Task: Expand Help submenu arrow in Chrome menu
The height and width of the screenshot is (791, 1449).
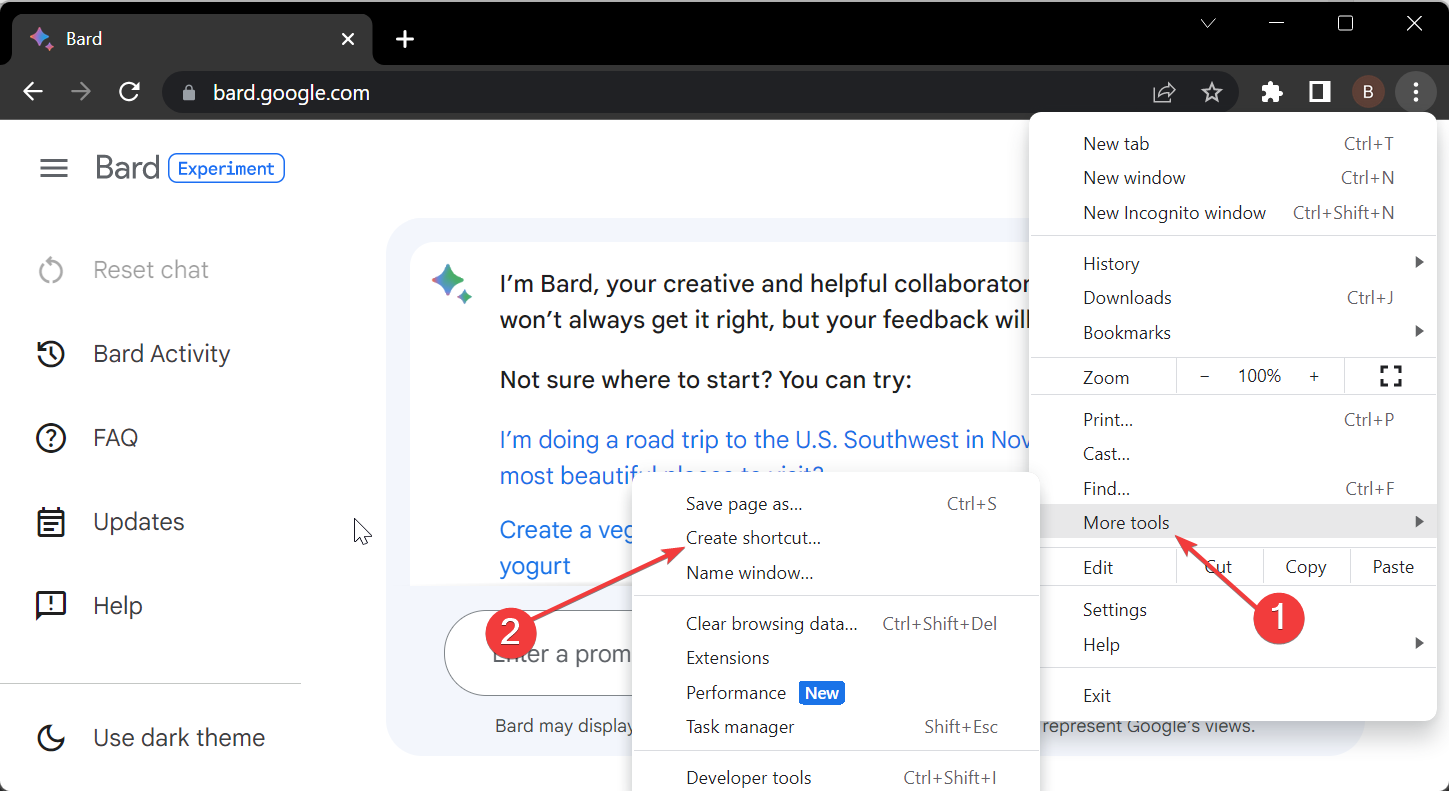Action: (1419, 644)
